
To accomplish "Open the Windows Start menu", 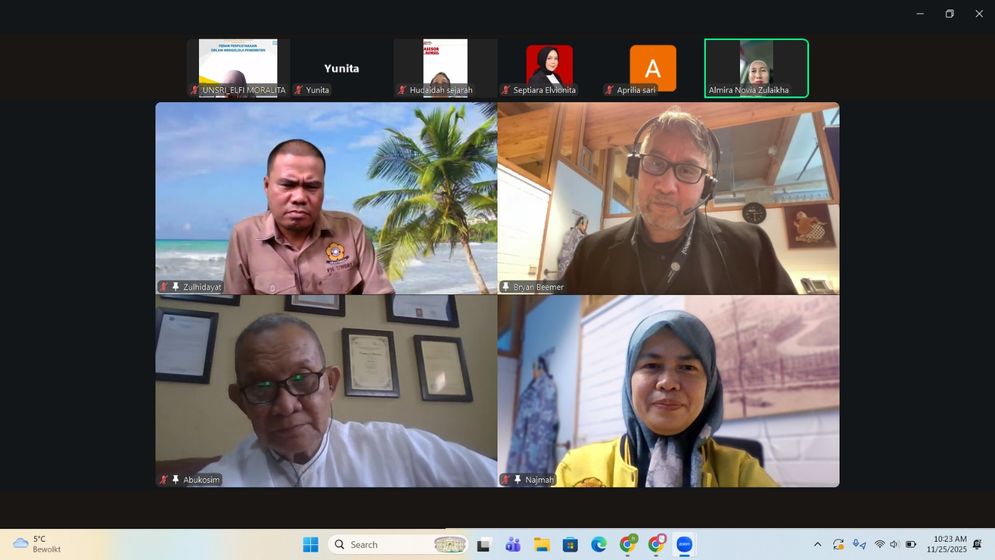I will tap(310, 544).
